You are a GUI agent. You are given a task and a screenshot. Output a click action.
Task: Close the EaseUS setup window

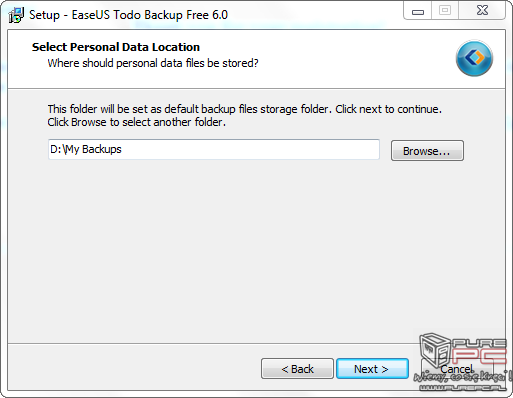482,11
